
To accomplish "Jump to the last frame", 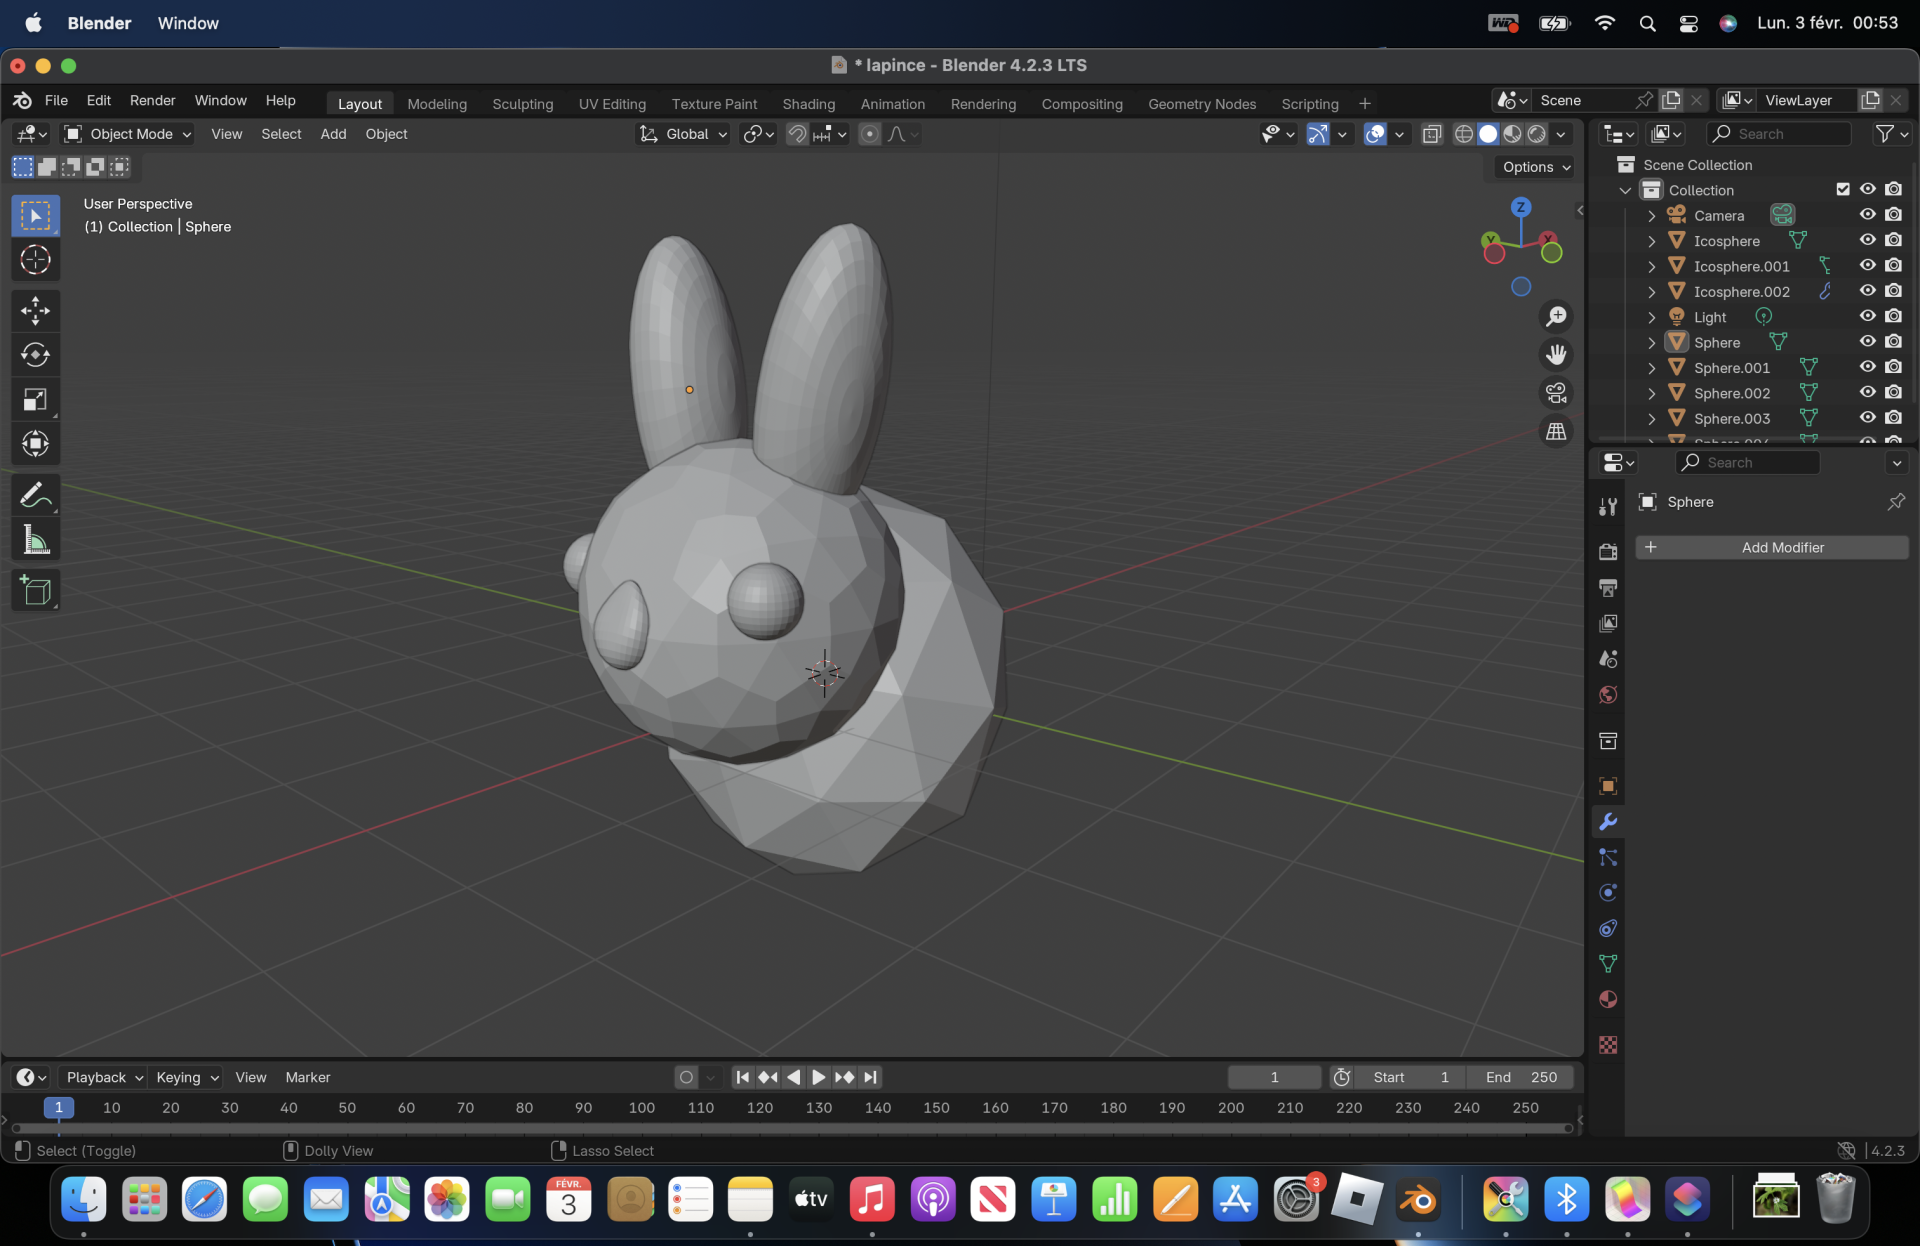I will (x=870, y=1077).
